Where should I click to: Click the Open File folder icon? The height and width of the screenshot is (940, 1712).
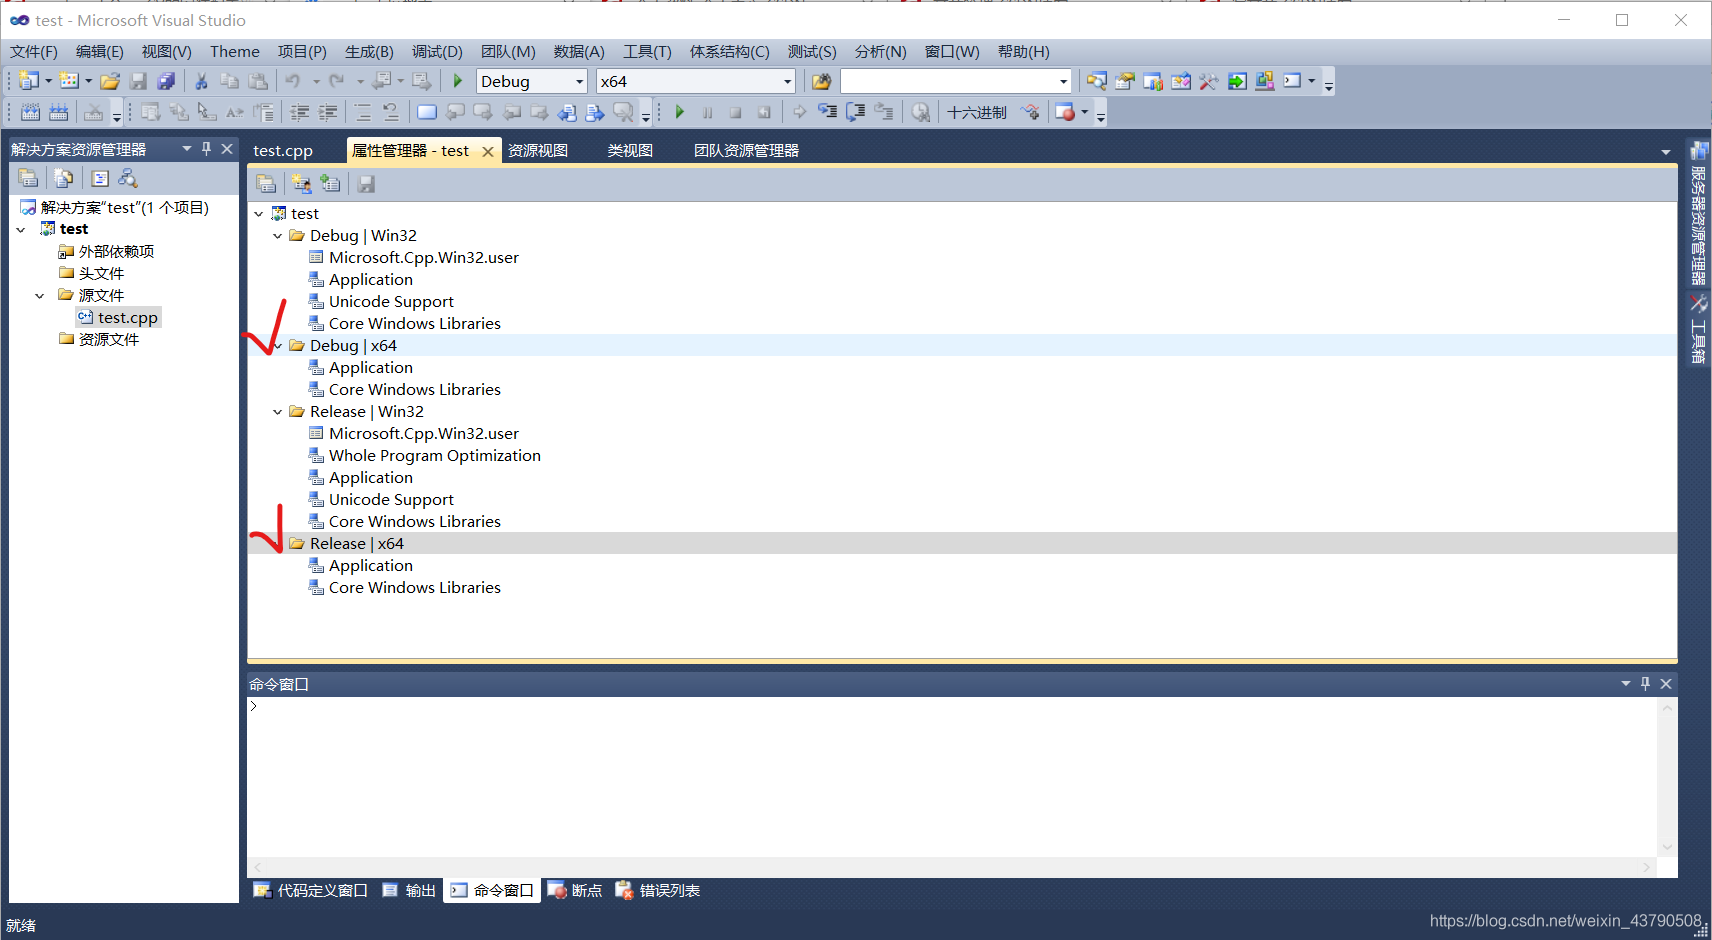click(x=110, y=81)
